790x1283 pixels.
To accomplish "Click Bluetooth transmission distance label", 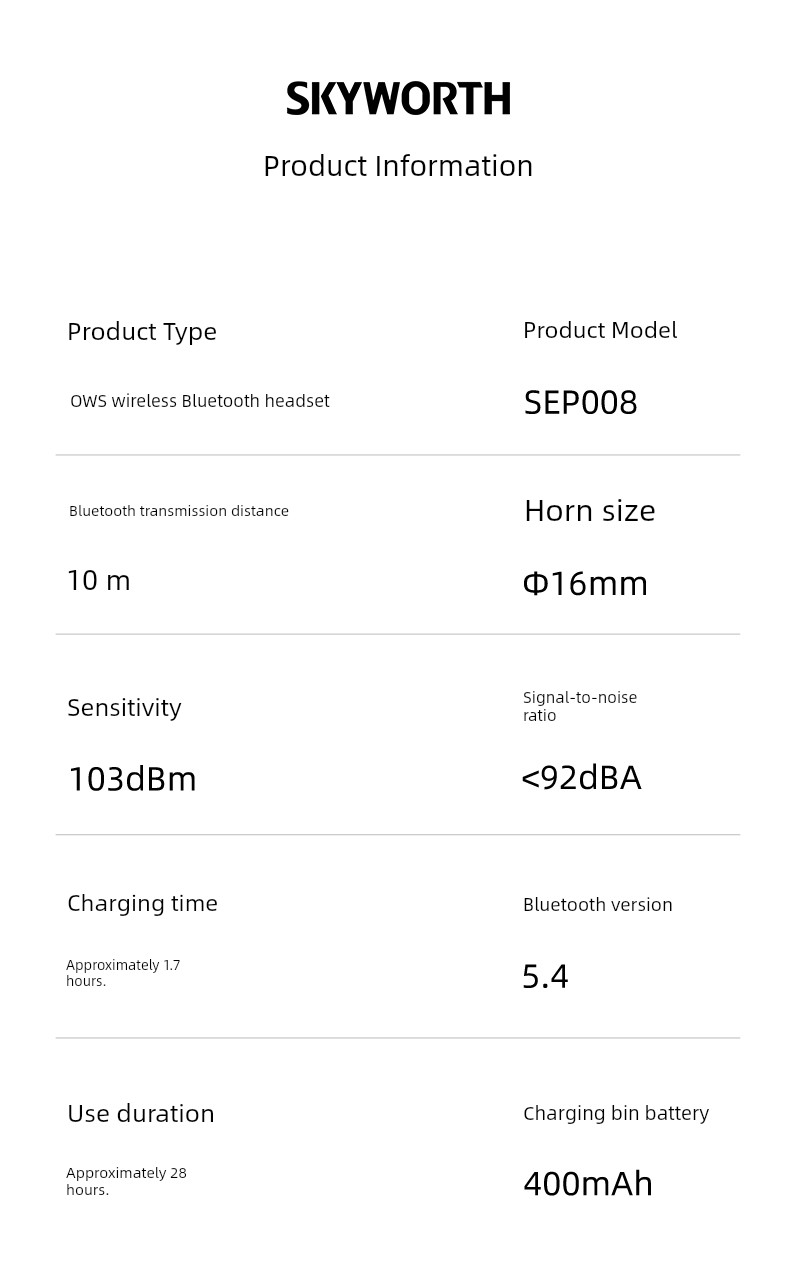I will pyautogui.click(x=179, y=511).
